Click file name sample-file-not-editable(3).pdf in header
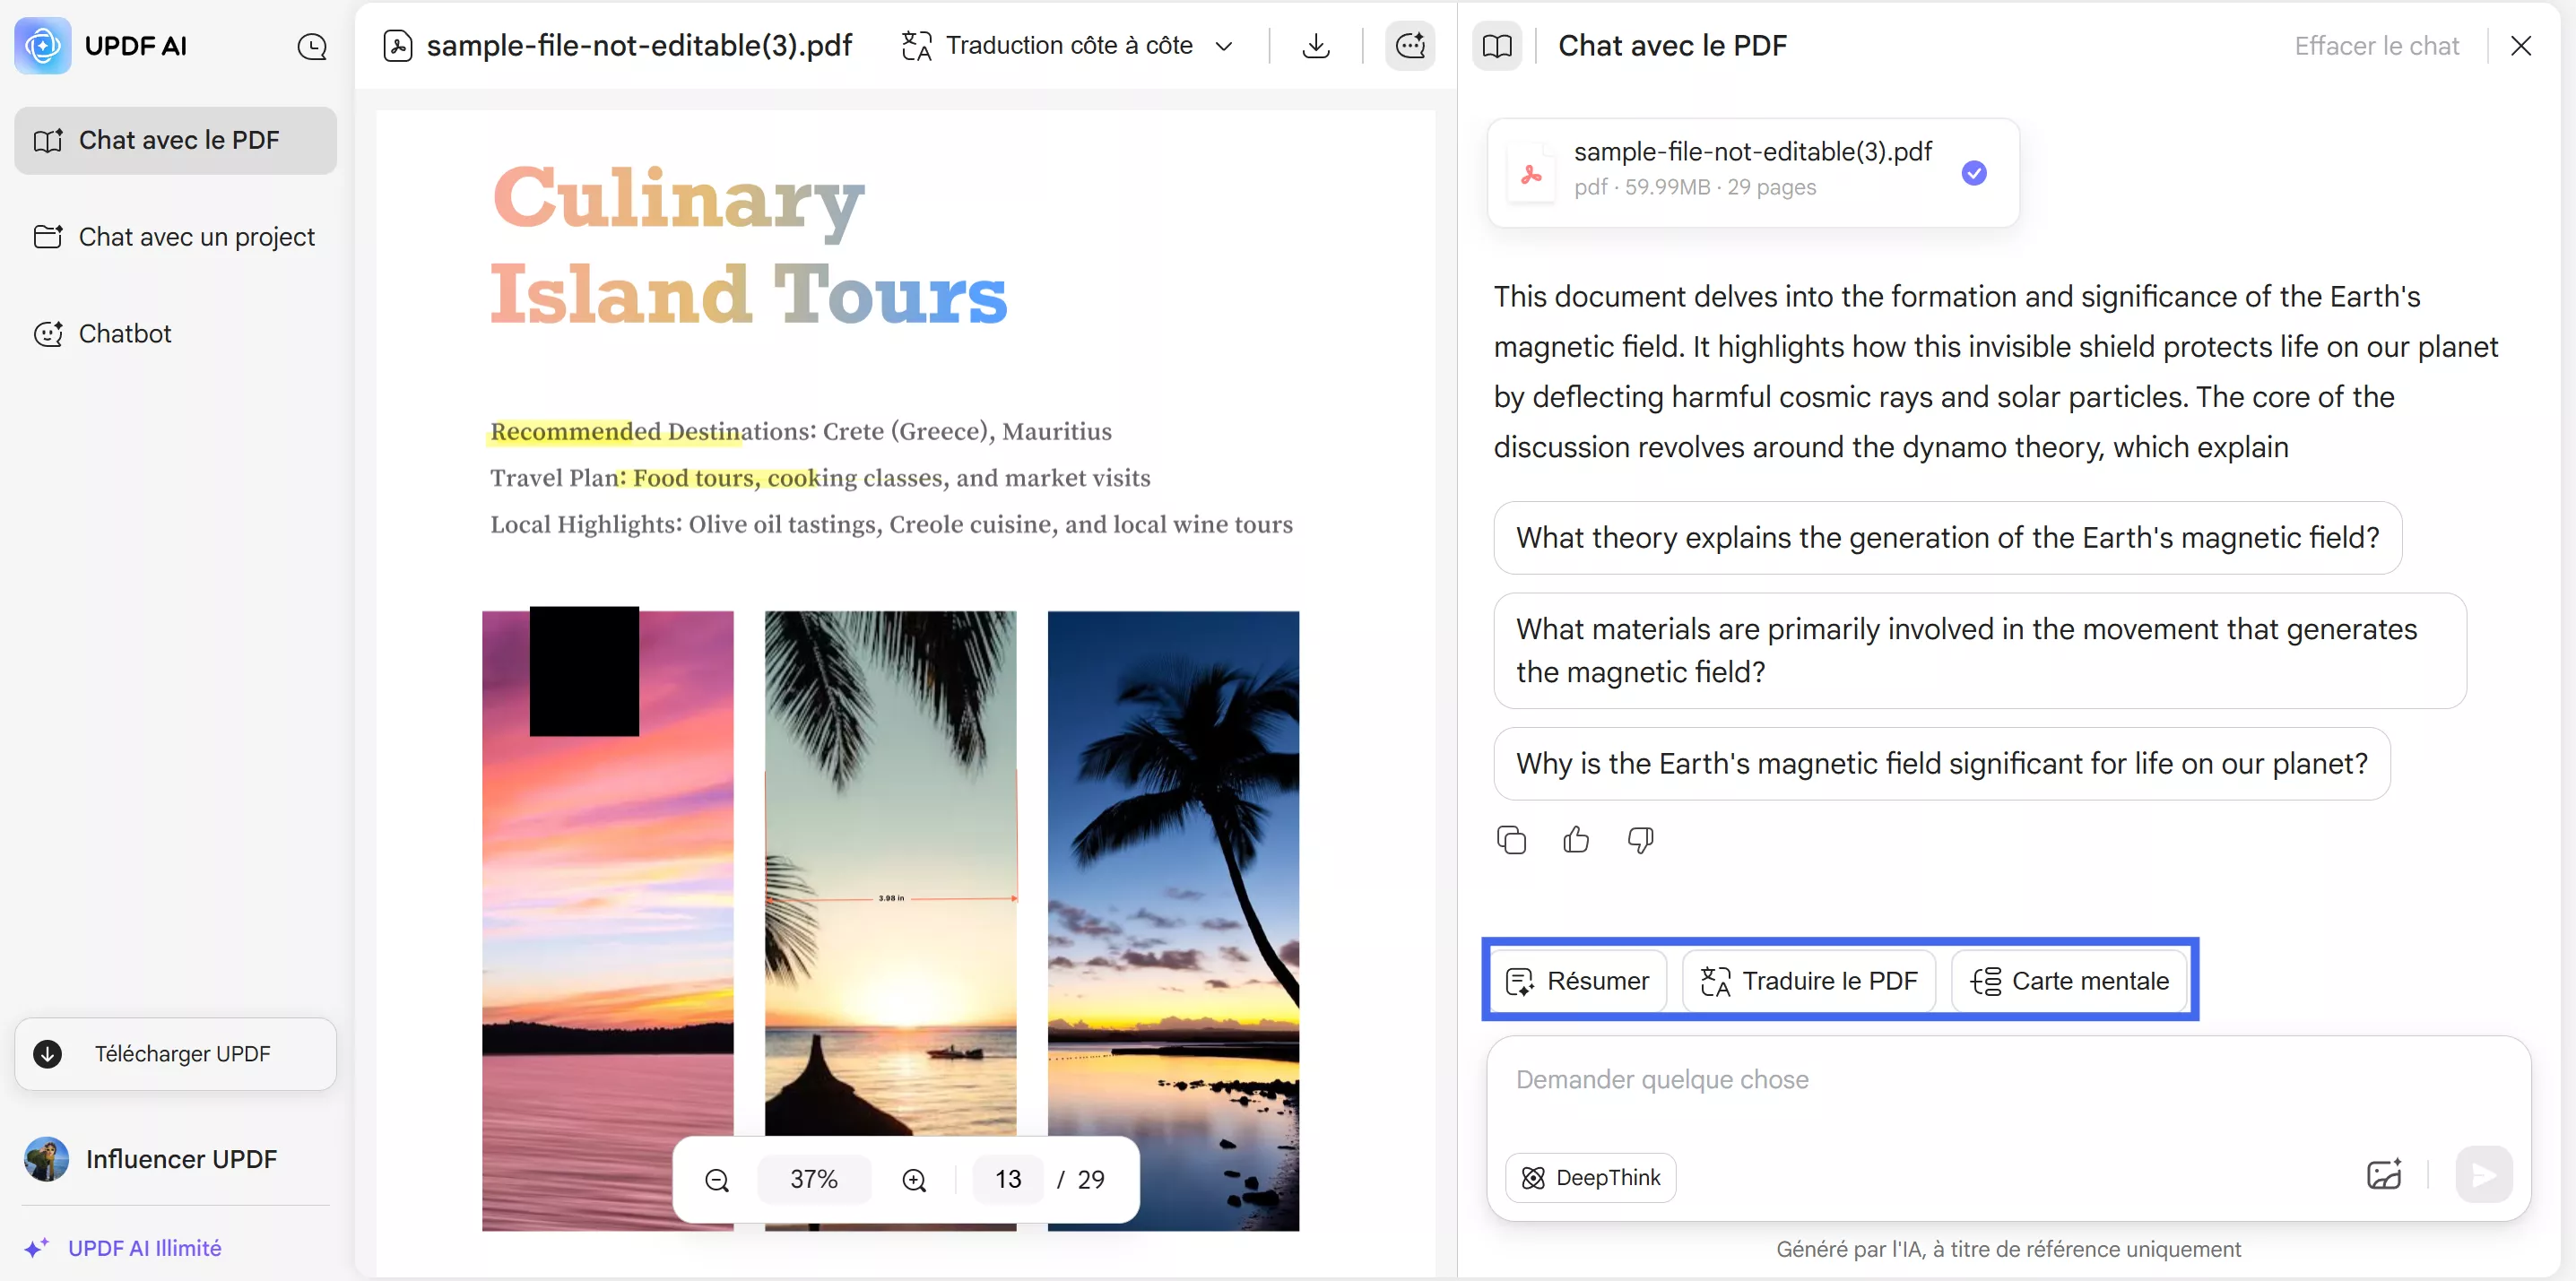 tap(639, 46)
